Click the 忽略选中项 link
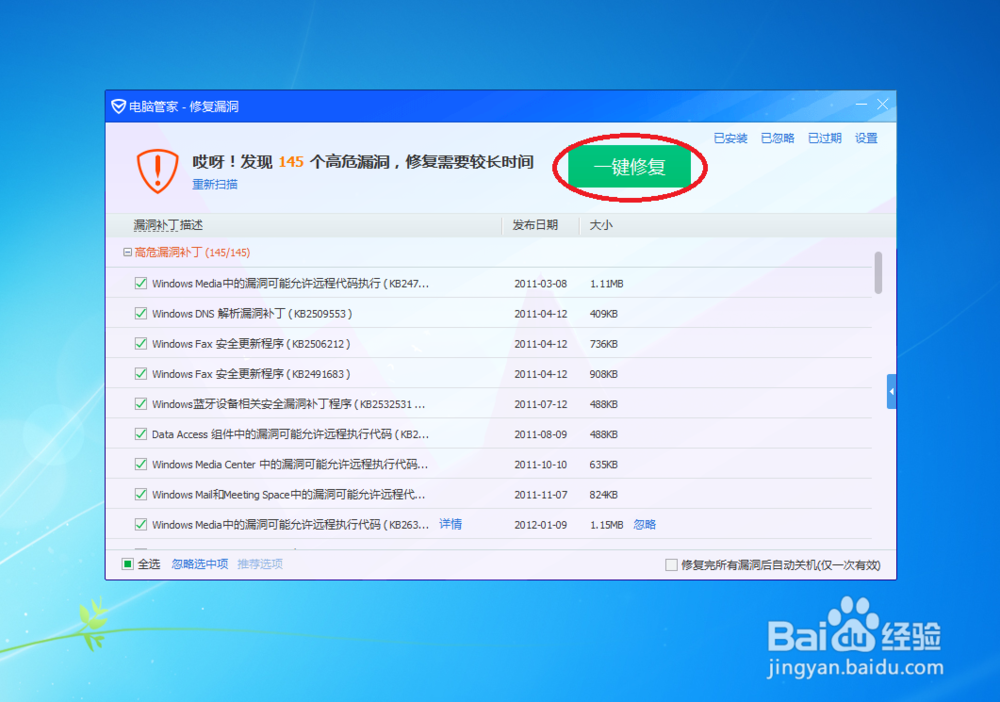This screenshot has width=1000, height=702. [200, 564]
